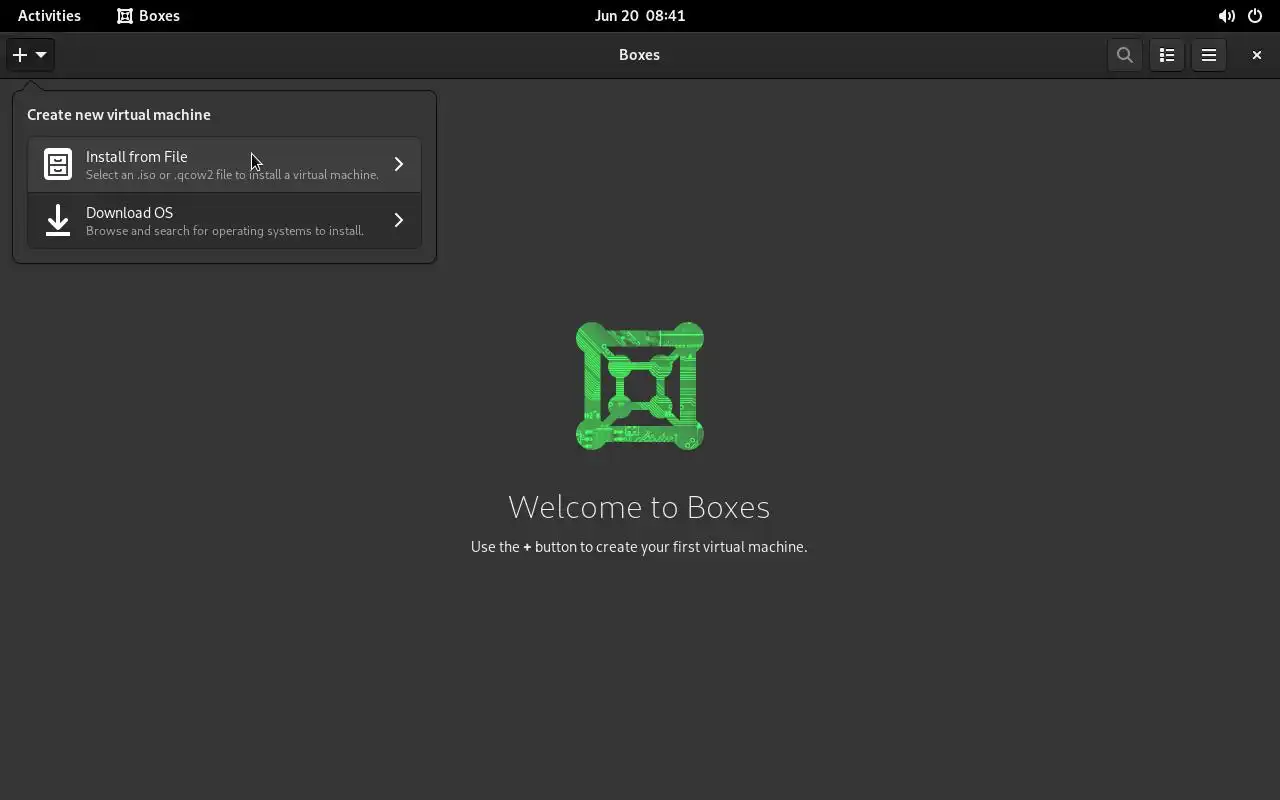Click the 'Welcome to Boxes' heading

pos(639,507)
